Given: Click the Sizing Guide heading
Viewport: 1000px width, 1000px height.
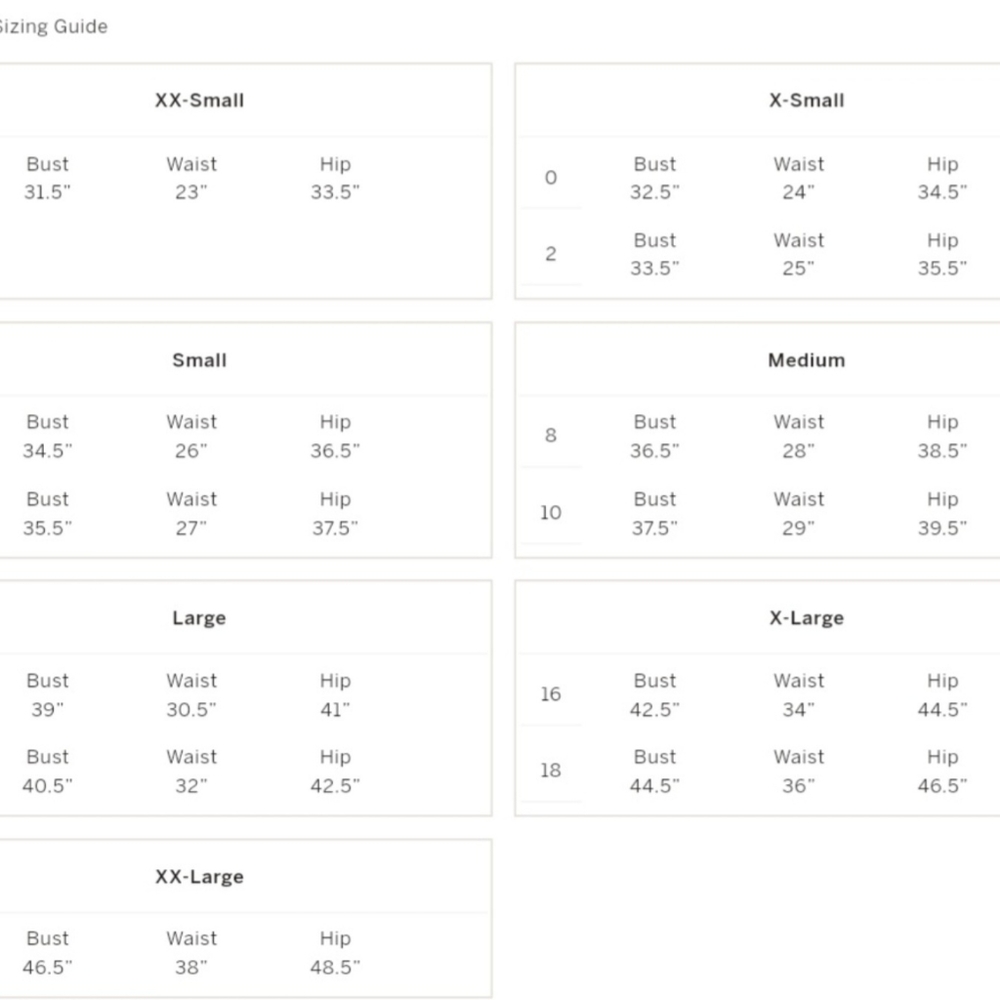Looking at the screenshot, I should click(x=53, y=26).
